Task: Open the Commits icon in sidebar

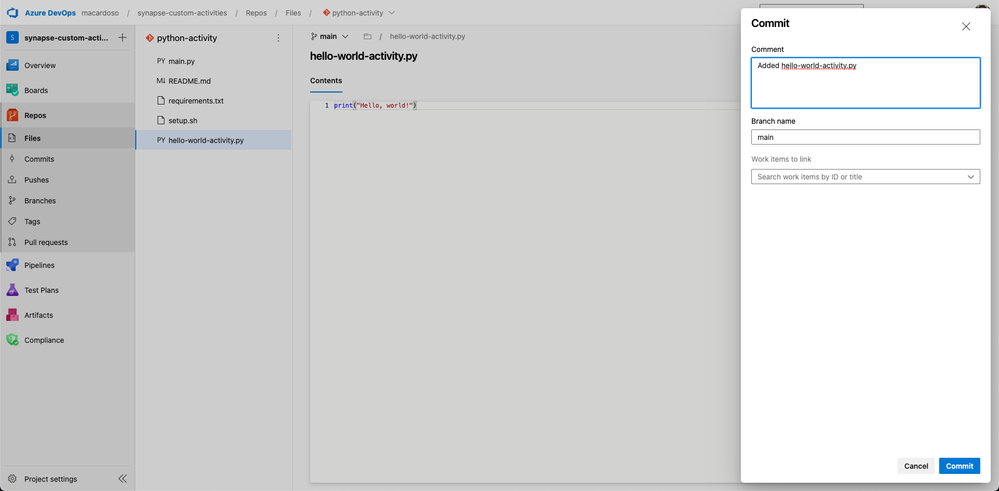Action: coord(11,159)
